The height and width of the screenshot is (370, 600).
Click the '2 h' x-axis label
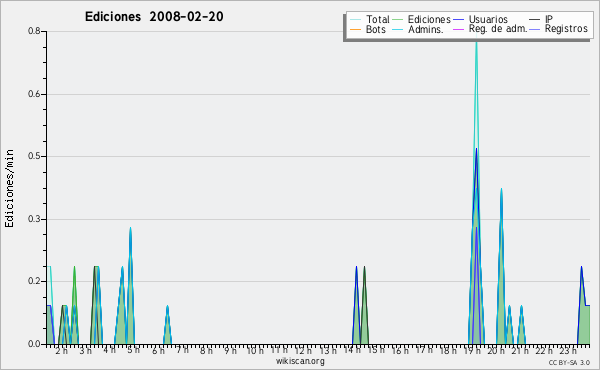point(61,351)
